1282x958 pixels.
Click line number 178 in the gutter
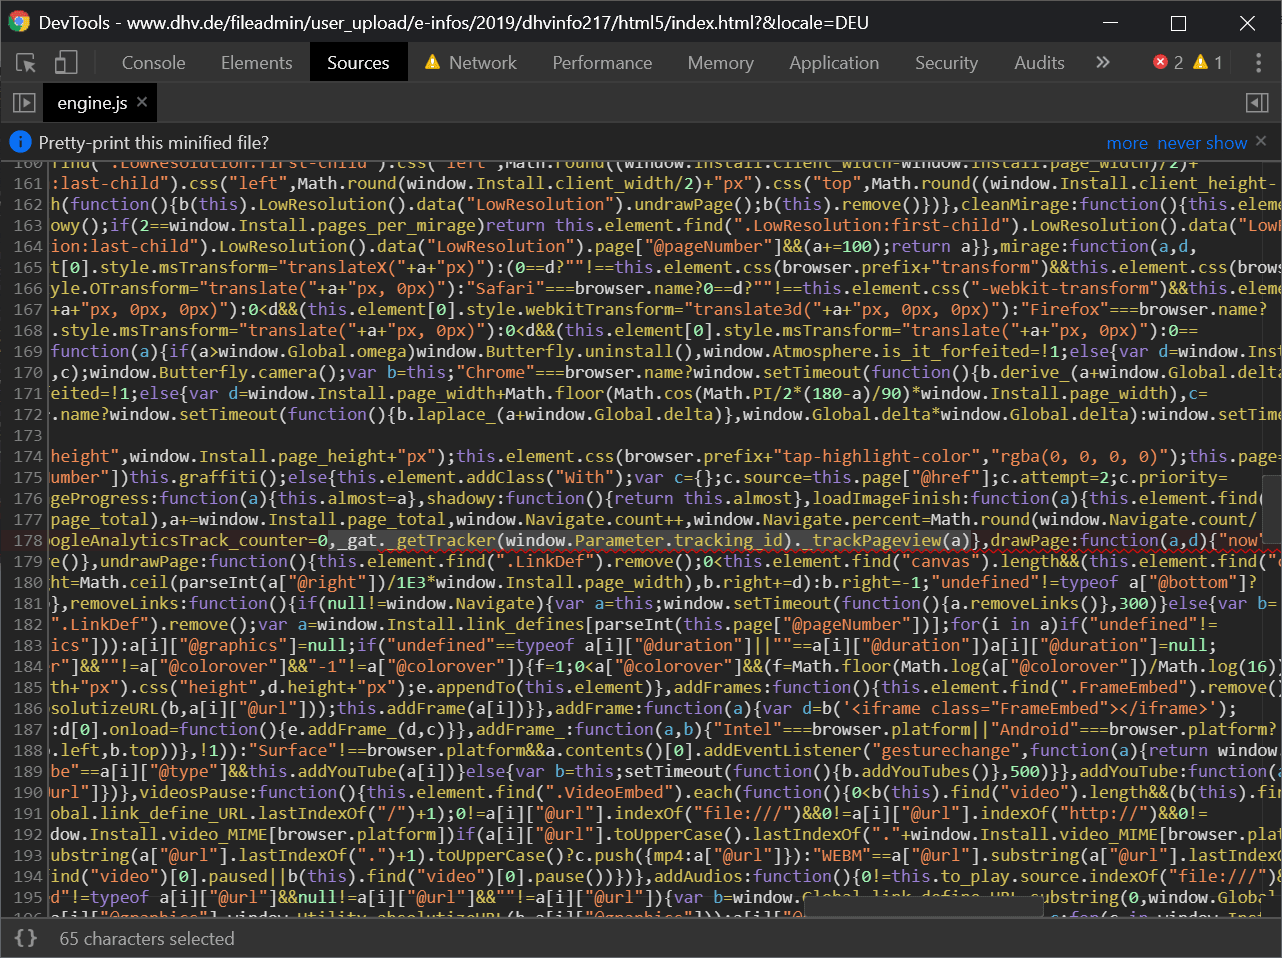pyautogui.click(x=28, y=541)
